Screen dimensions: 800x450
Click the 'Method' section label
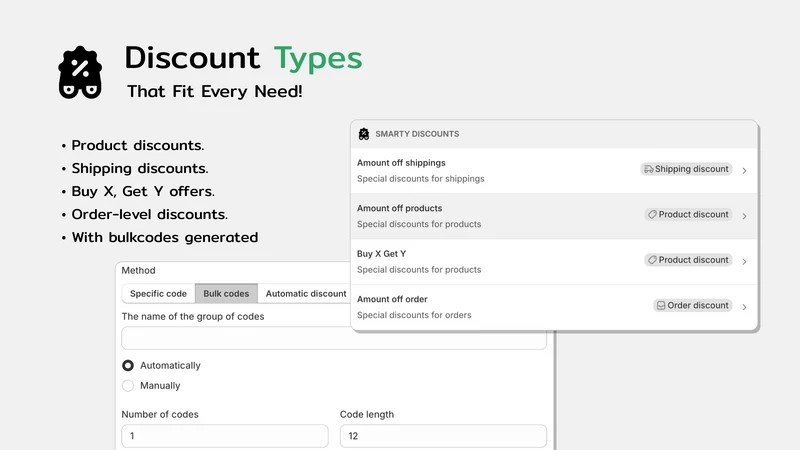point(138,270)
